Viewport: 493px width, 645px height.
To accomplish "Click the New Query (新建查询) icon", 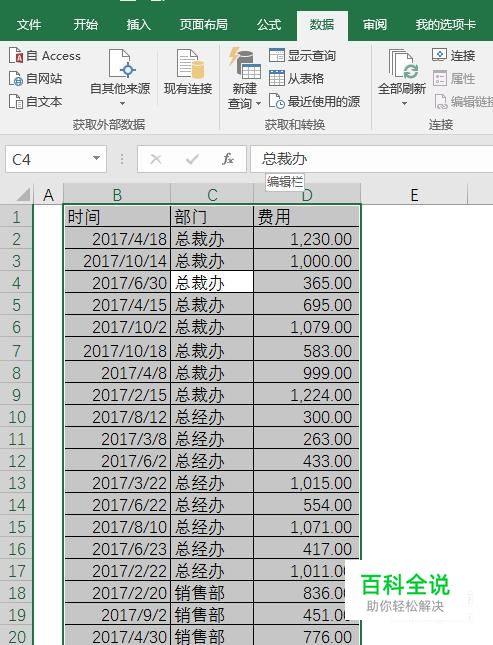I will click(244, 64).
